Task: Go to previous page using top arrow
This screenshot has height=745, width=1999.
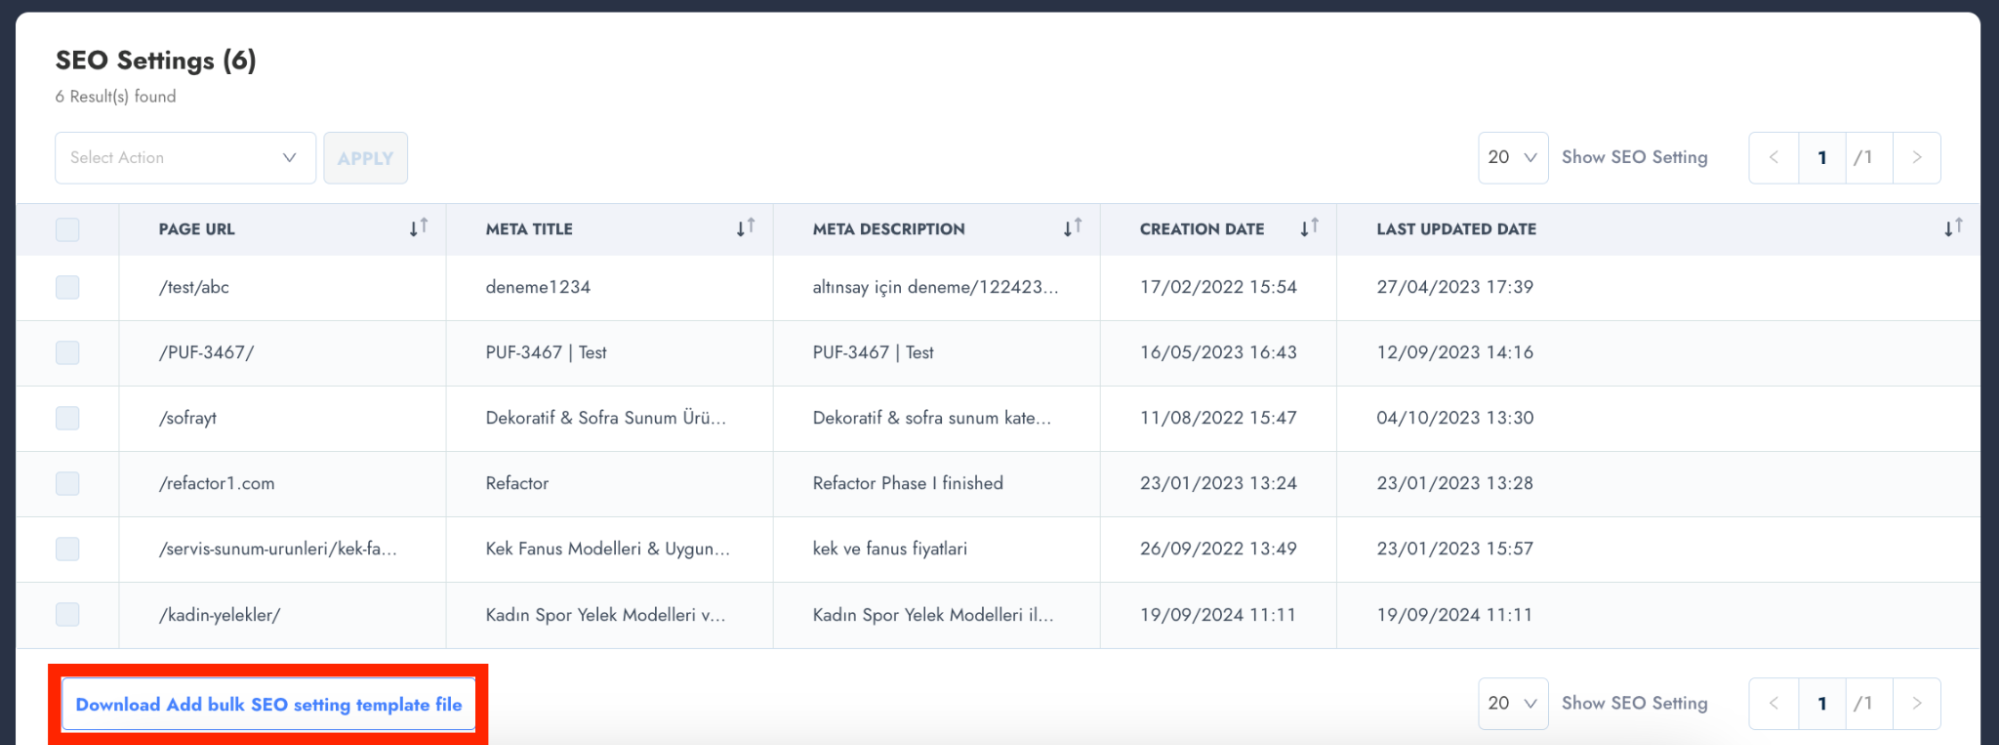Action: pyautogui.click(x=1773, y=157)
